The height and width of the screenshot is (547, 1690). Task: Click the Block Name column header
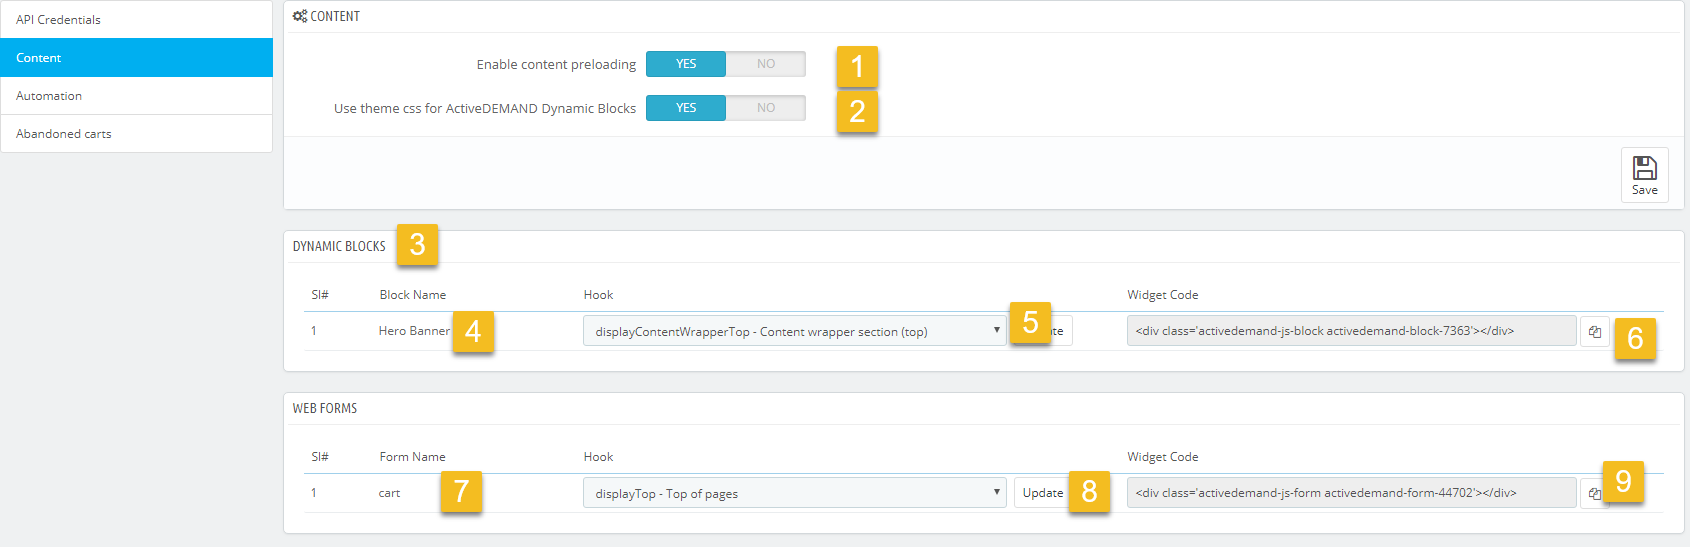tap(413, 295)
